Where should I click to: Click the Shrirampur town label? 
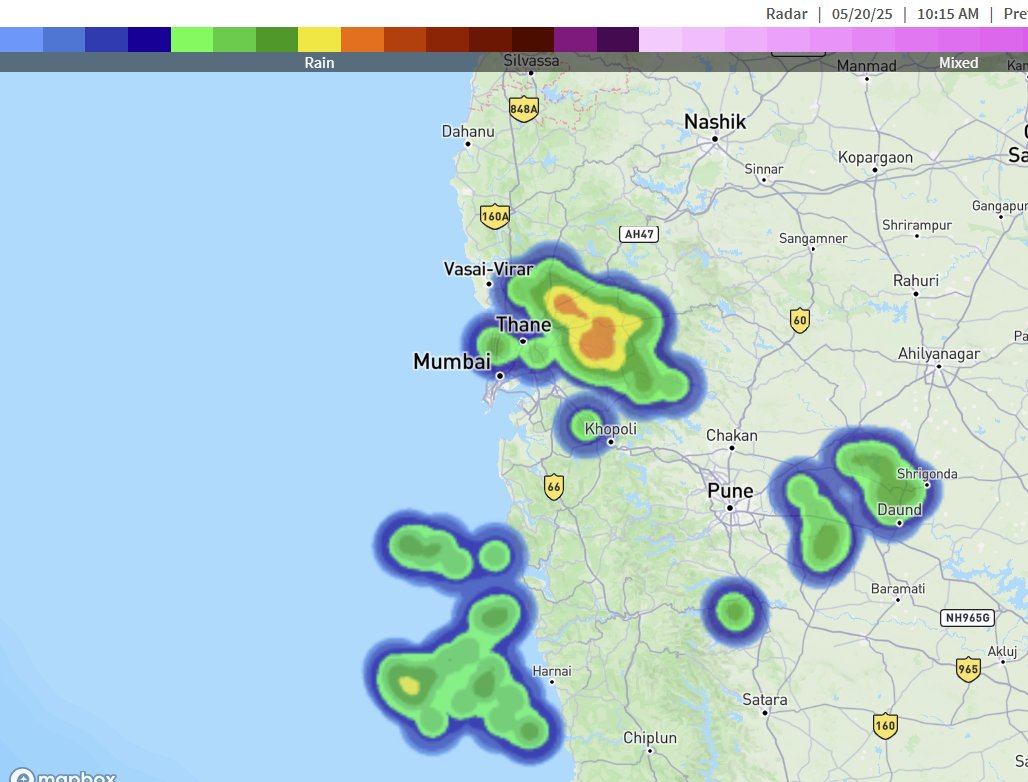[917, 225]
